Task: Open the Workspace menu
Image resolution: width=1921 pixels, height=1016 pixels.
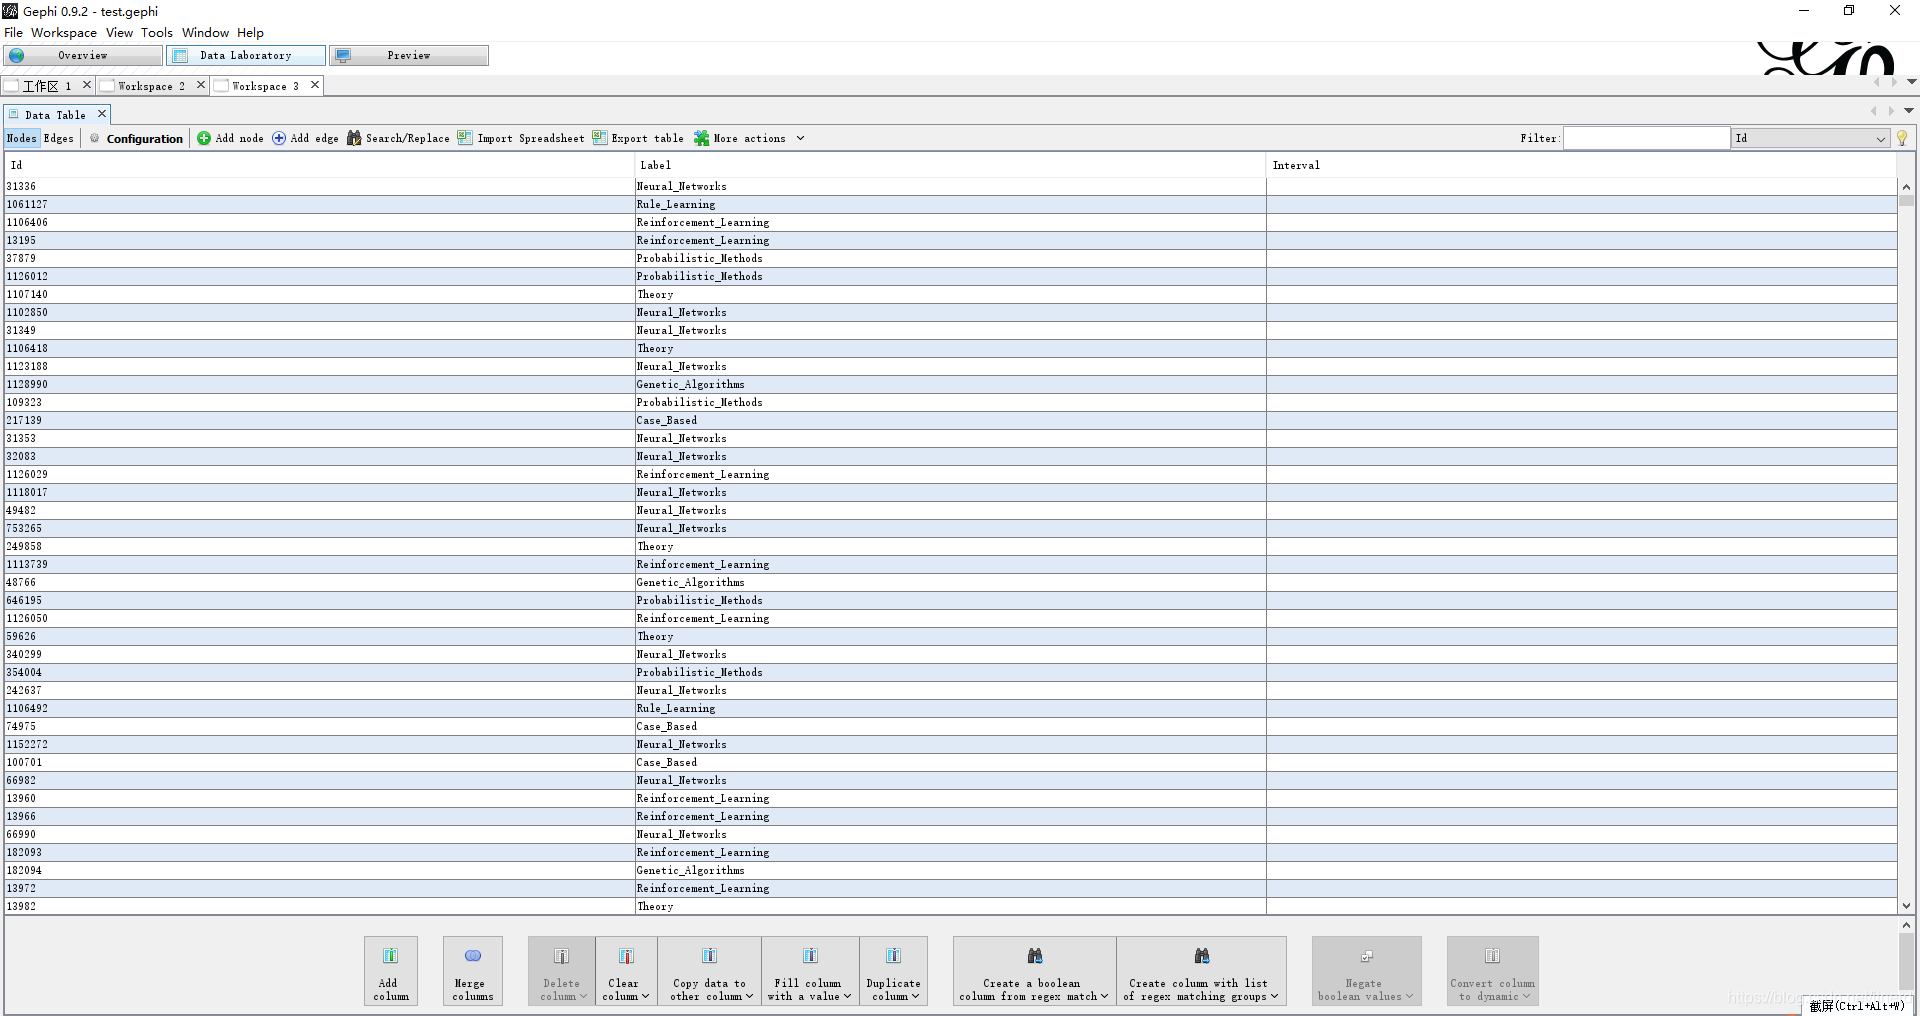Action: coord(64,32)
